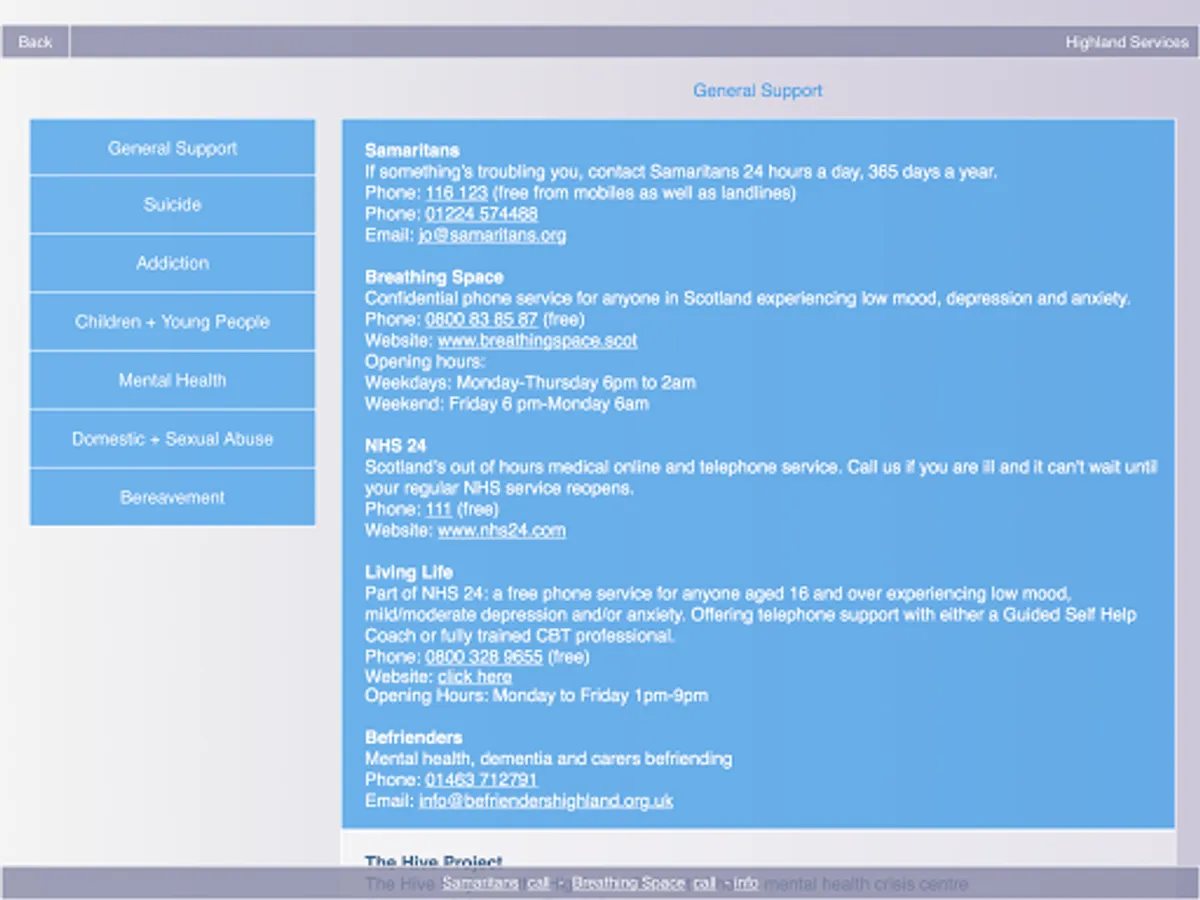The height and width of the screenshot is (900, 1200).
Task: Call Living Life on 0800 328 9655
Action: [x=484, y=657]
